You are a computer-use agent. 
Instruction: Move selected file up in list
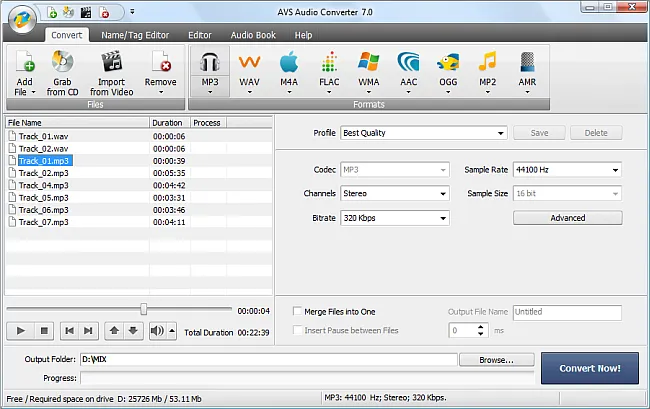pyautogui.click(x=114, y=331)
